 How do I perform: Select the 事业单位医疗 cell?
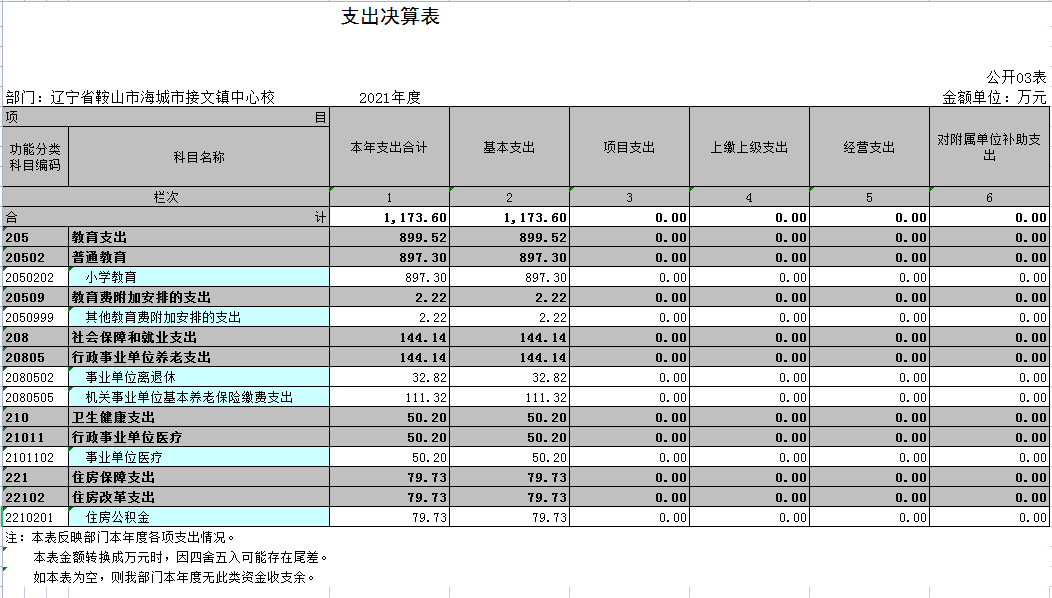[199, 457]
